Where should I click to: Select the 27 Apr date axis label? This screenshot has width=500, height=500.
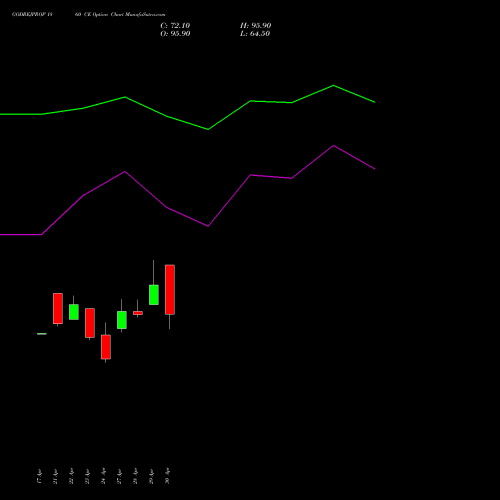pyautogui.click(x=119, y=476)
